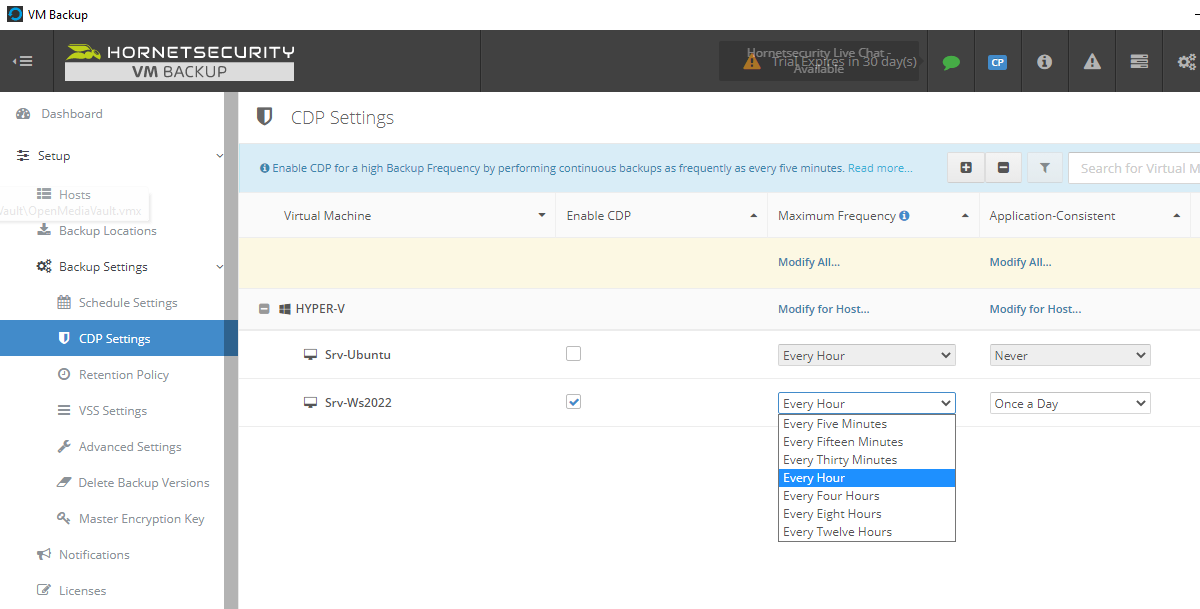
Task: Click the Srv-Ubuntu monitor icon
Action: point(311,355)
